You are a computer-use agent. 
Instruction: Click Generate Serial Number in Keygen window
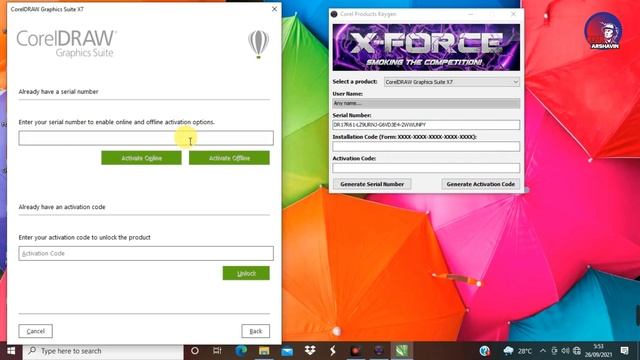(372, 184)
